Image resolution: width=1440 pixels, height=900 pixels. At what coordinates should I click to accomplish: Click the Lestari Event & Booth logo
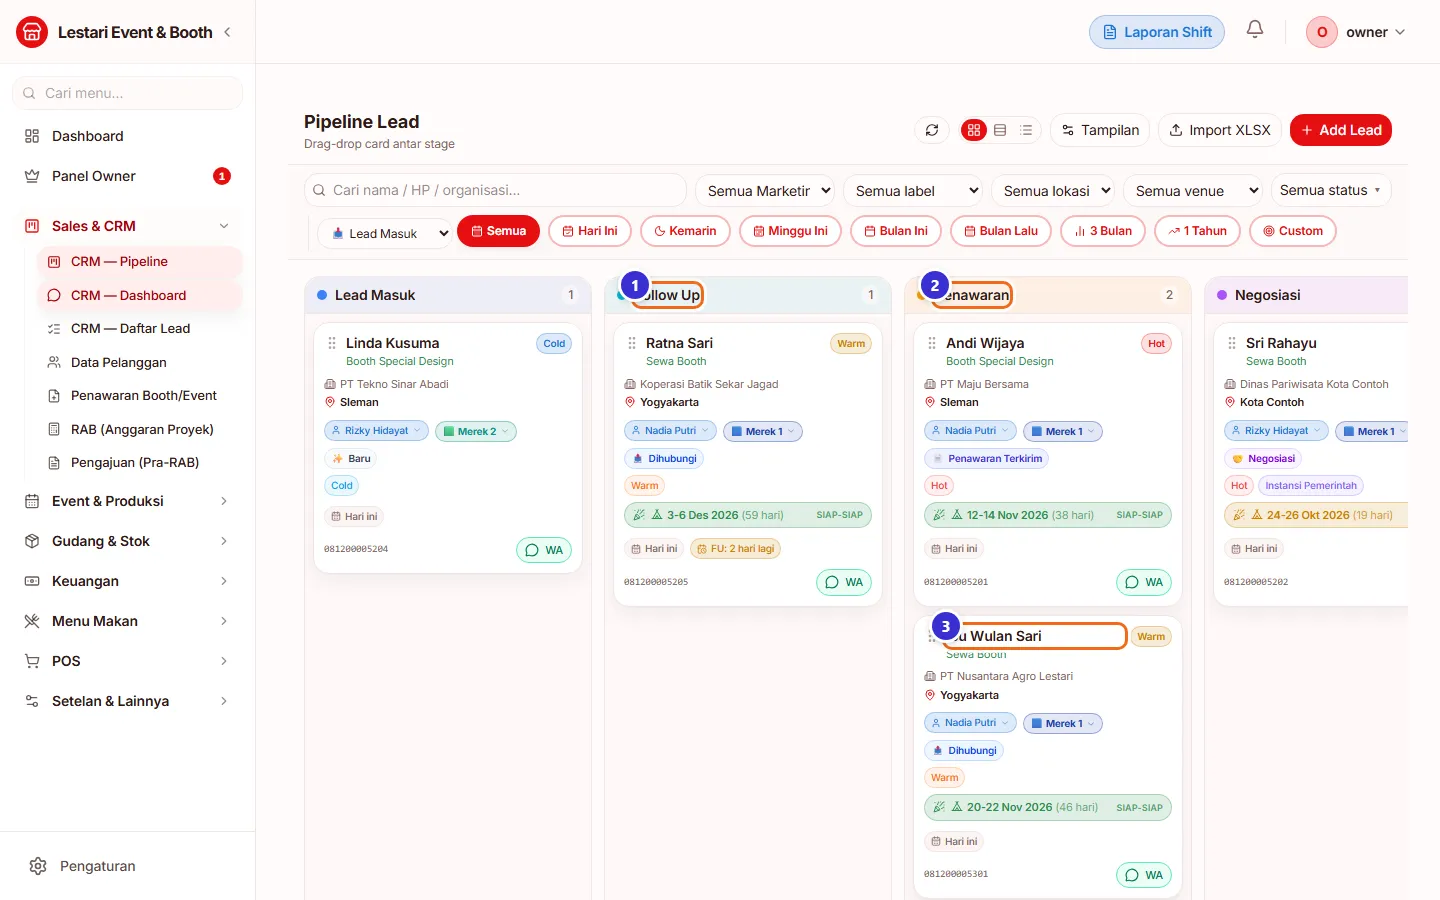(x=32, y=32)
